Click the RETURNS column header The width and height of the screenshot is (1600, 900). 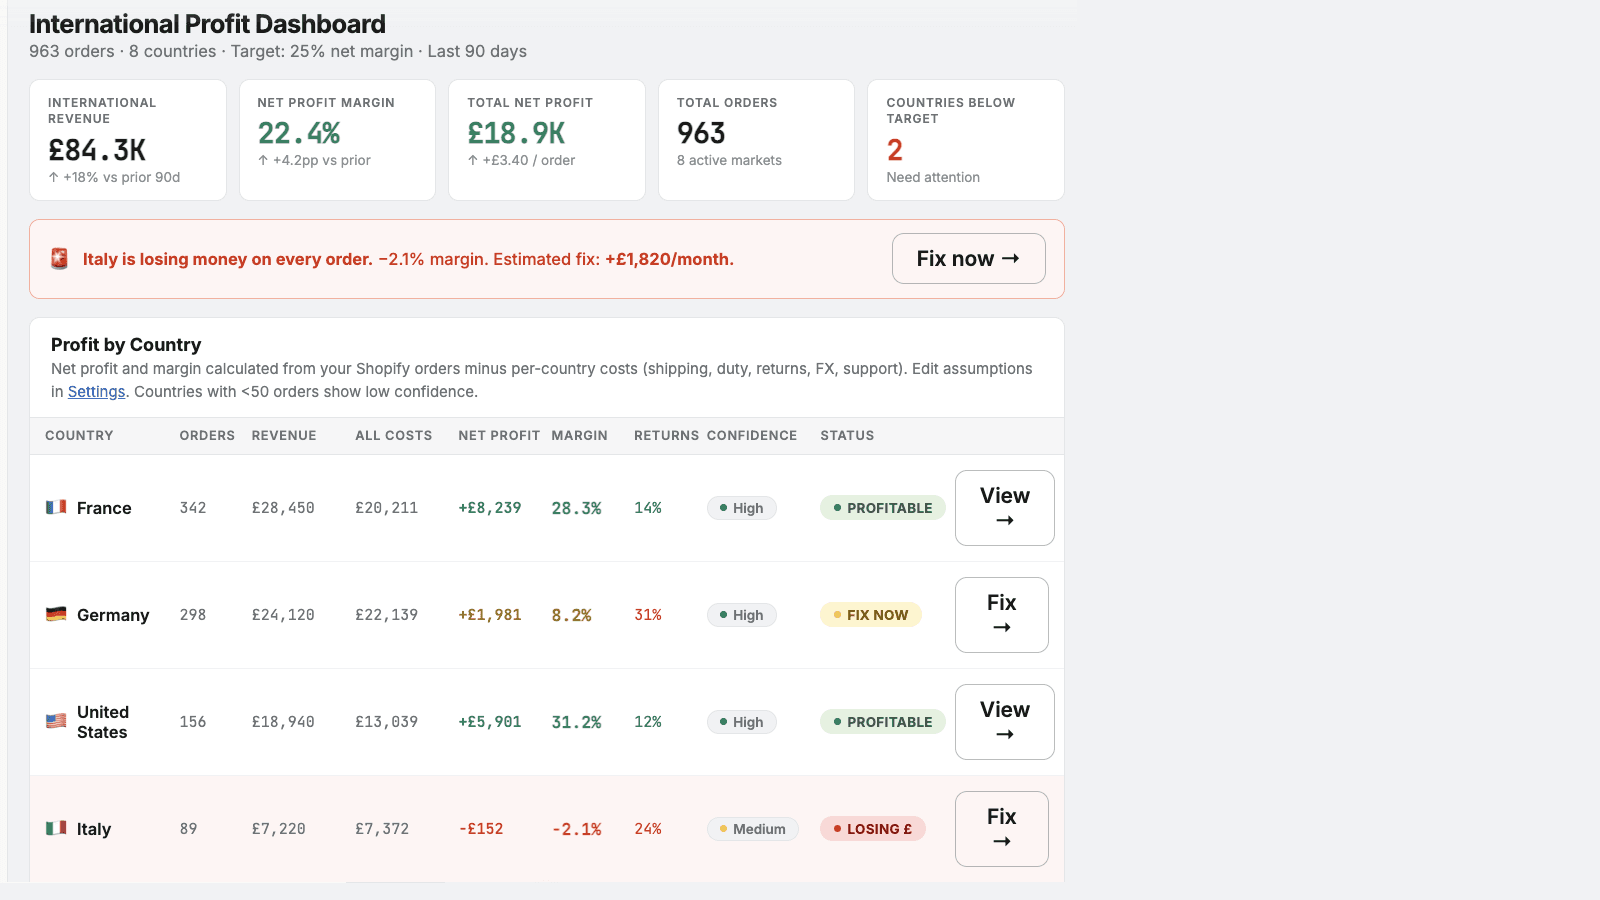pos(666,436)
